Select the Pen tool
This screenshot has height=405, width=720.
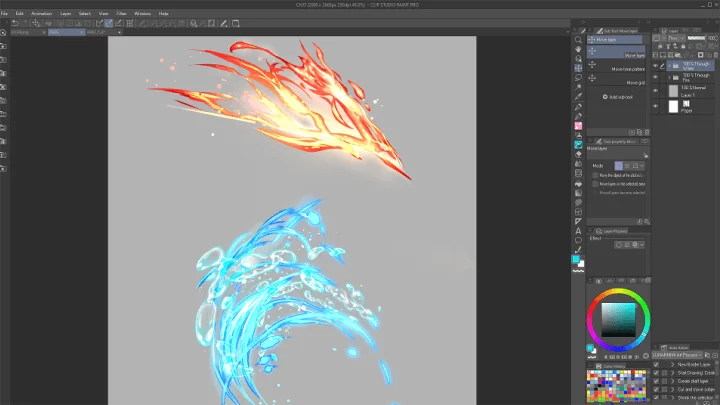[578, 107]
